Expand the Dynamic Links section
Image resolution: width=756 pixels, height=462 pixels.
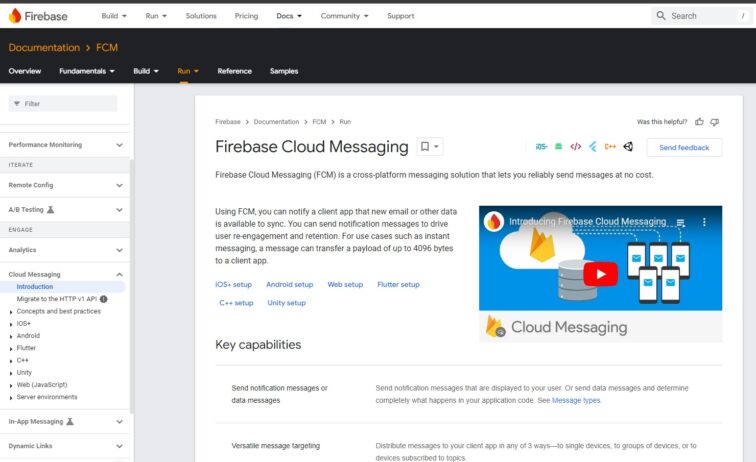[119, 446]
